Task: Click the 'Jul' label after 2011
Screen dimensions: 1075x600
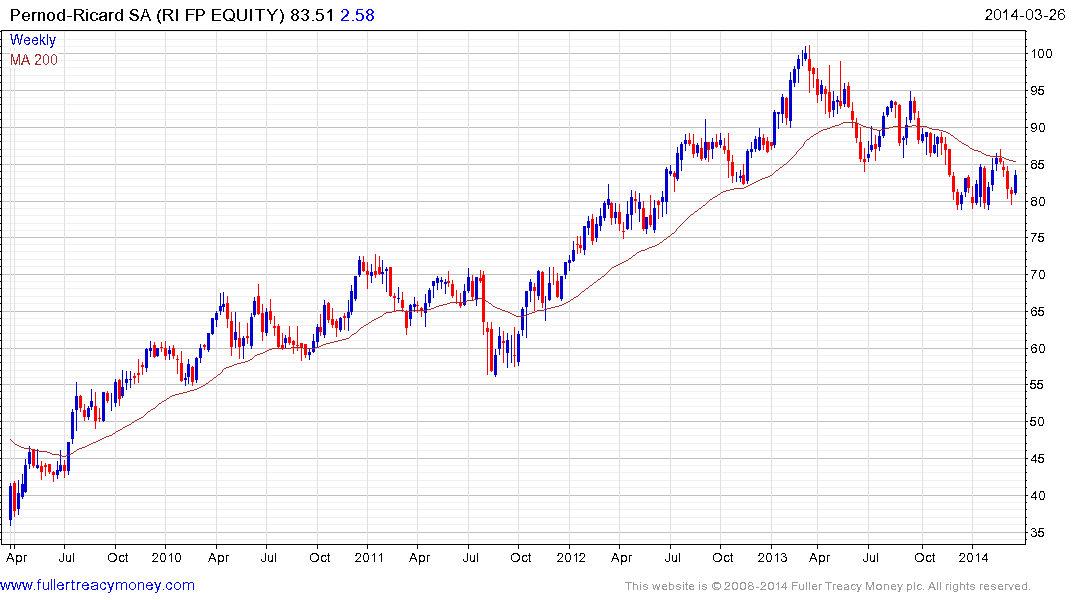Action: (x=470, y=557)
